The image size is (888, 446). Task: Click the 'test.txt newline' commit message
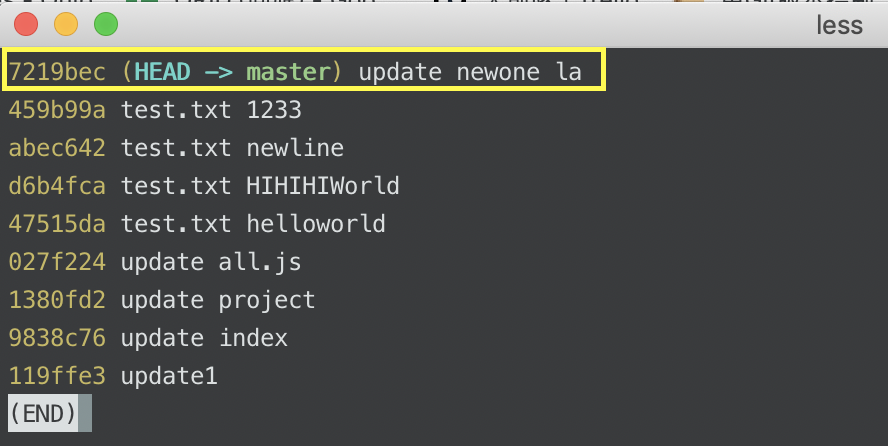(x=232, y=148)
